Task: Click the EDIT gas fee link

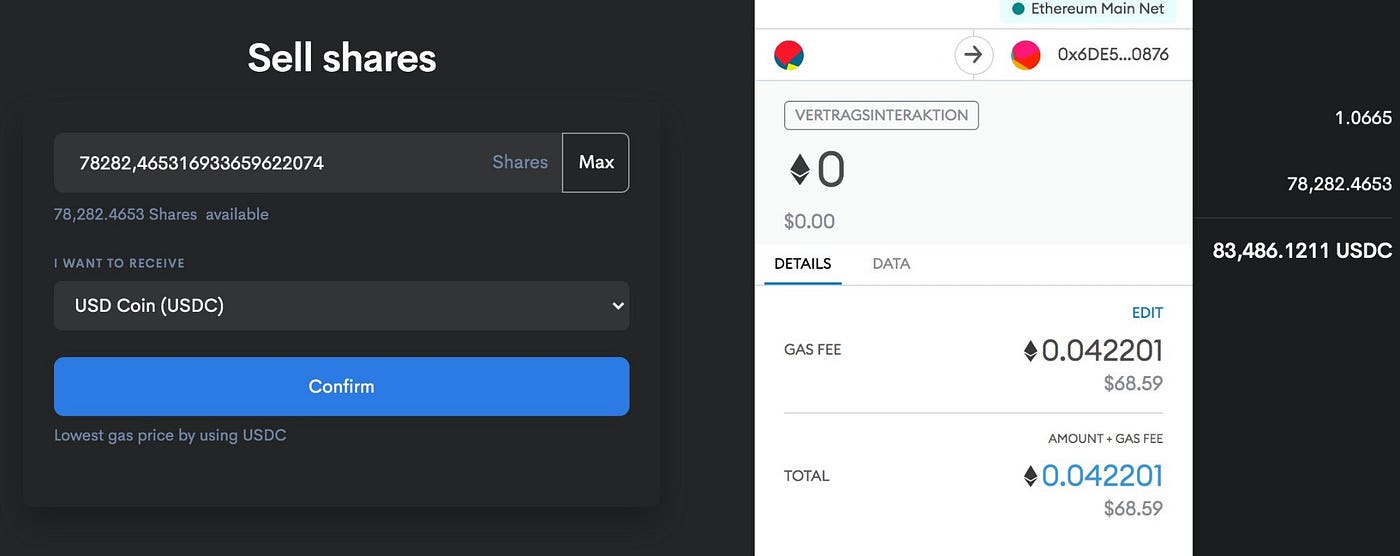Action: pyautogui.click(x=1147, y=313)
